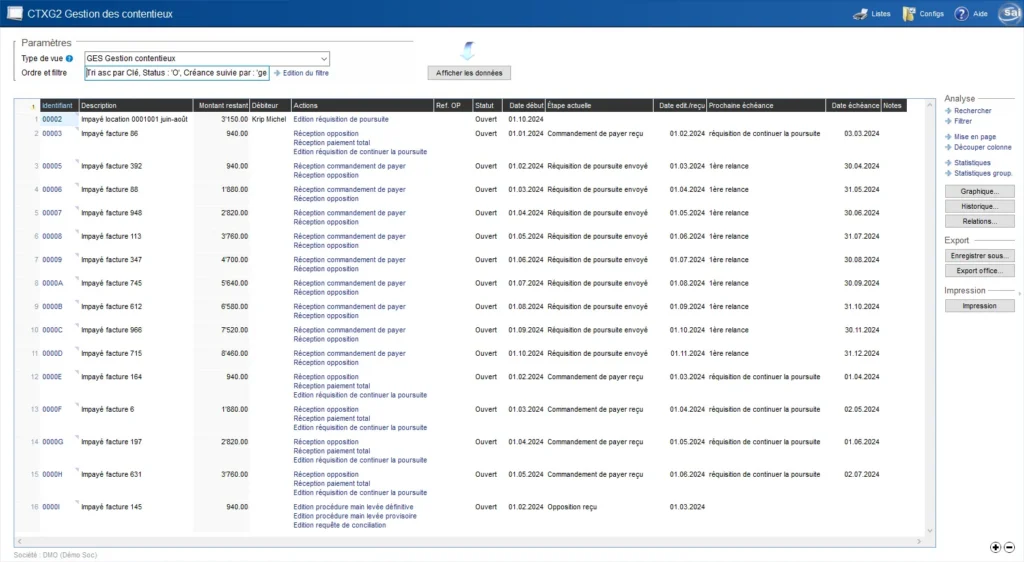This screenshot has width=1024, height=562.
Task: Click Réception paiement total action for 00003
Action: point(332,143)
